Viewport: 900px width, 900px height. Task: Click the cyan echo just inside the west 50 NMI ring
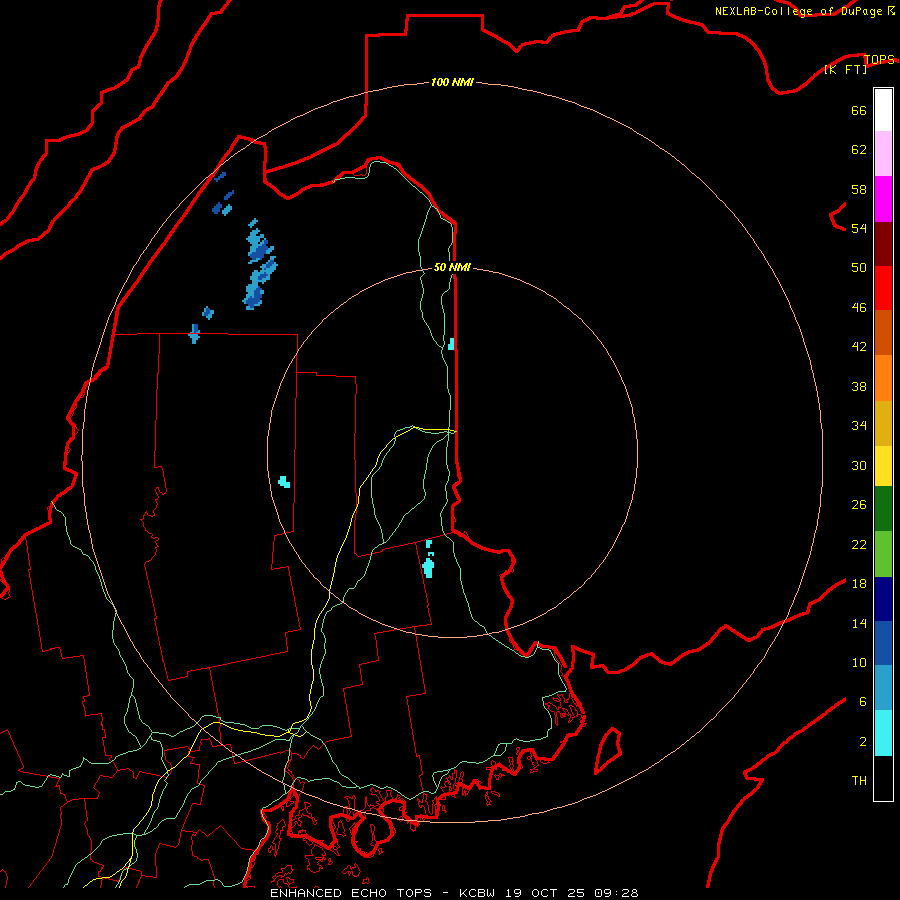pos(284,482)
